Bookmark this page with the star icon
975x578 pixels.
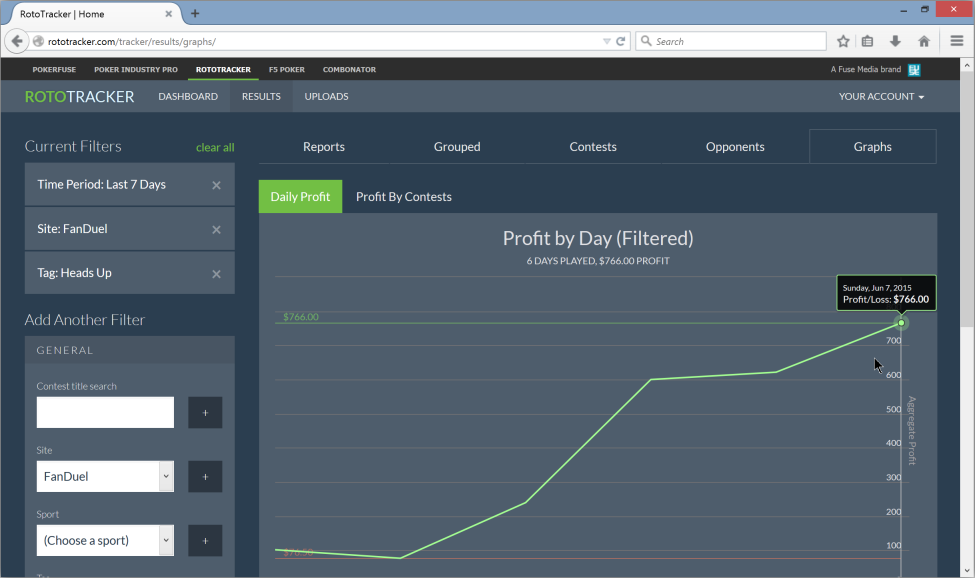coord(843,41)
